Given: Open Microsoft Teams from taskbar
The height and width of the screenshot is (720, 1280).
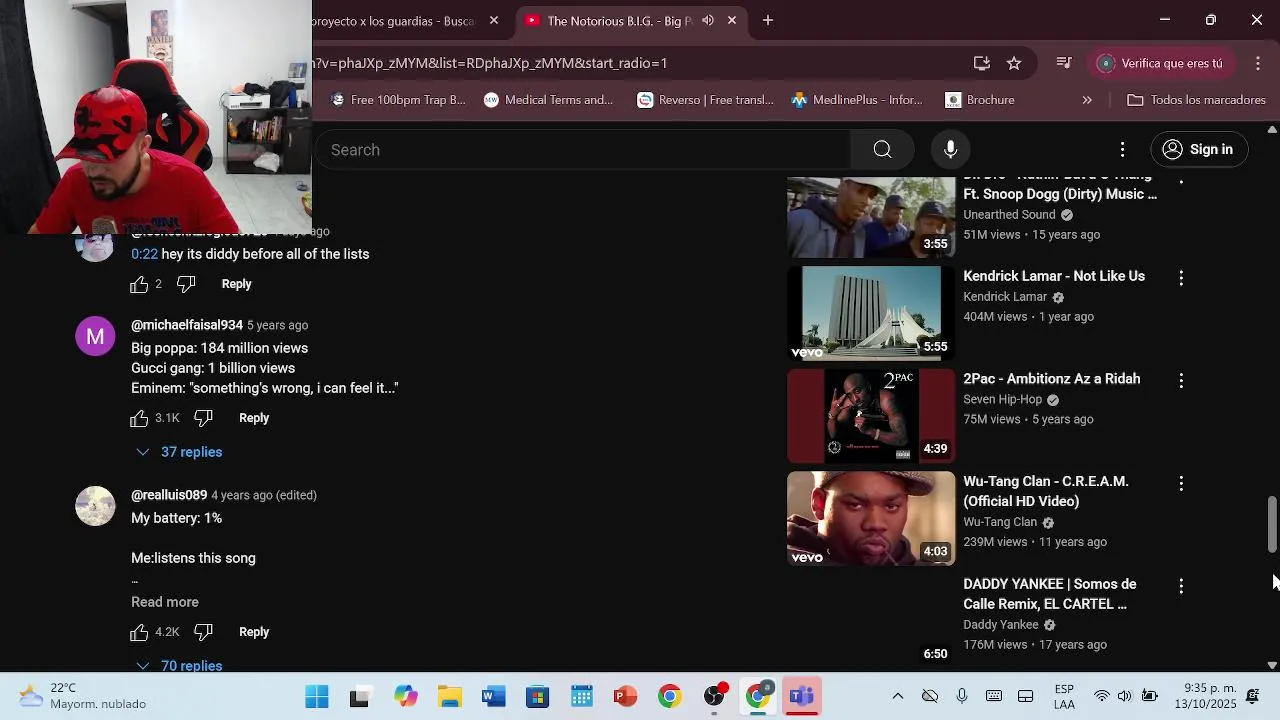Looking at the screenshot, I should coord(802,697).
